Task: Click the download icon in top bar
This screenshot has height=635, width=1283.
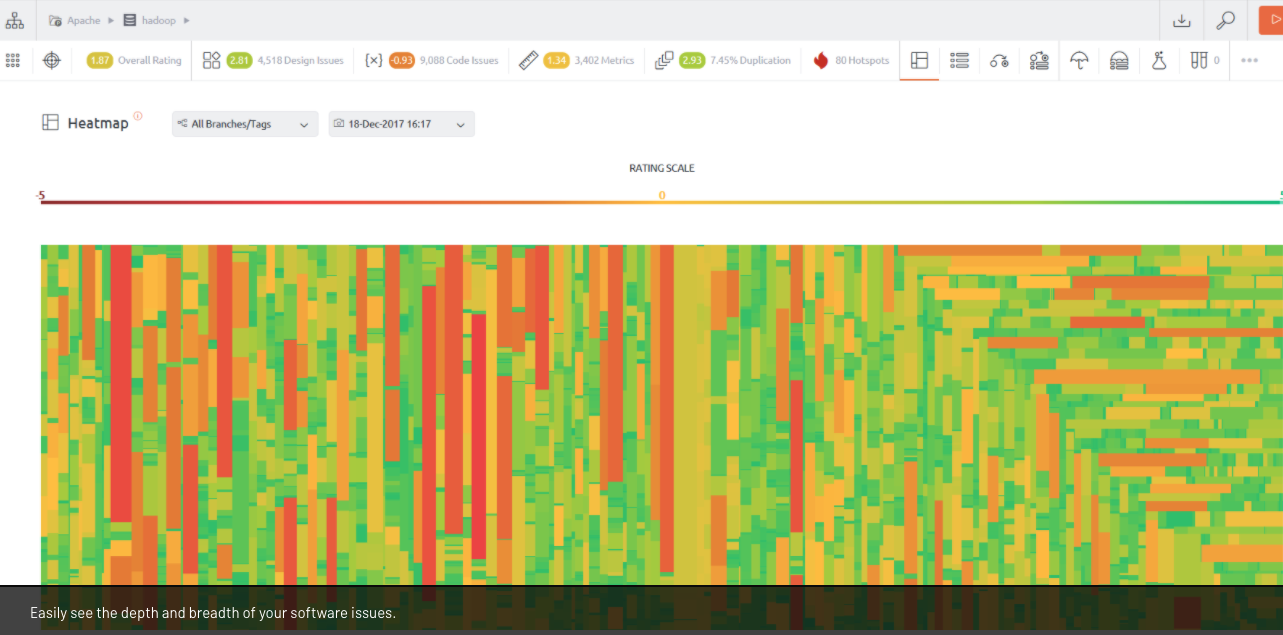Action: (1182, 20)
